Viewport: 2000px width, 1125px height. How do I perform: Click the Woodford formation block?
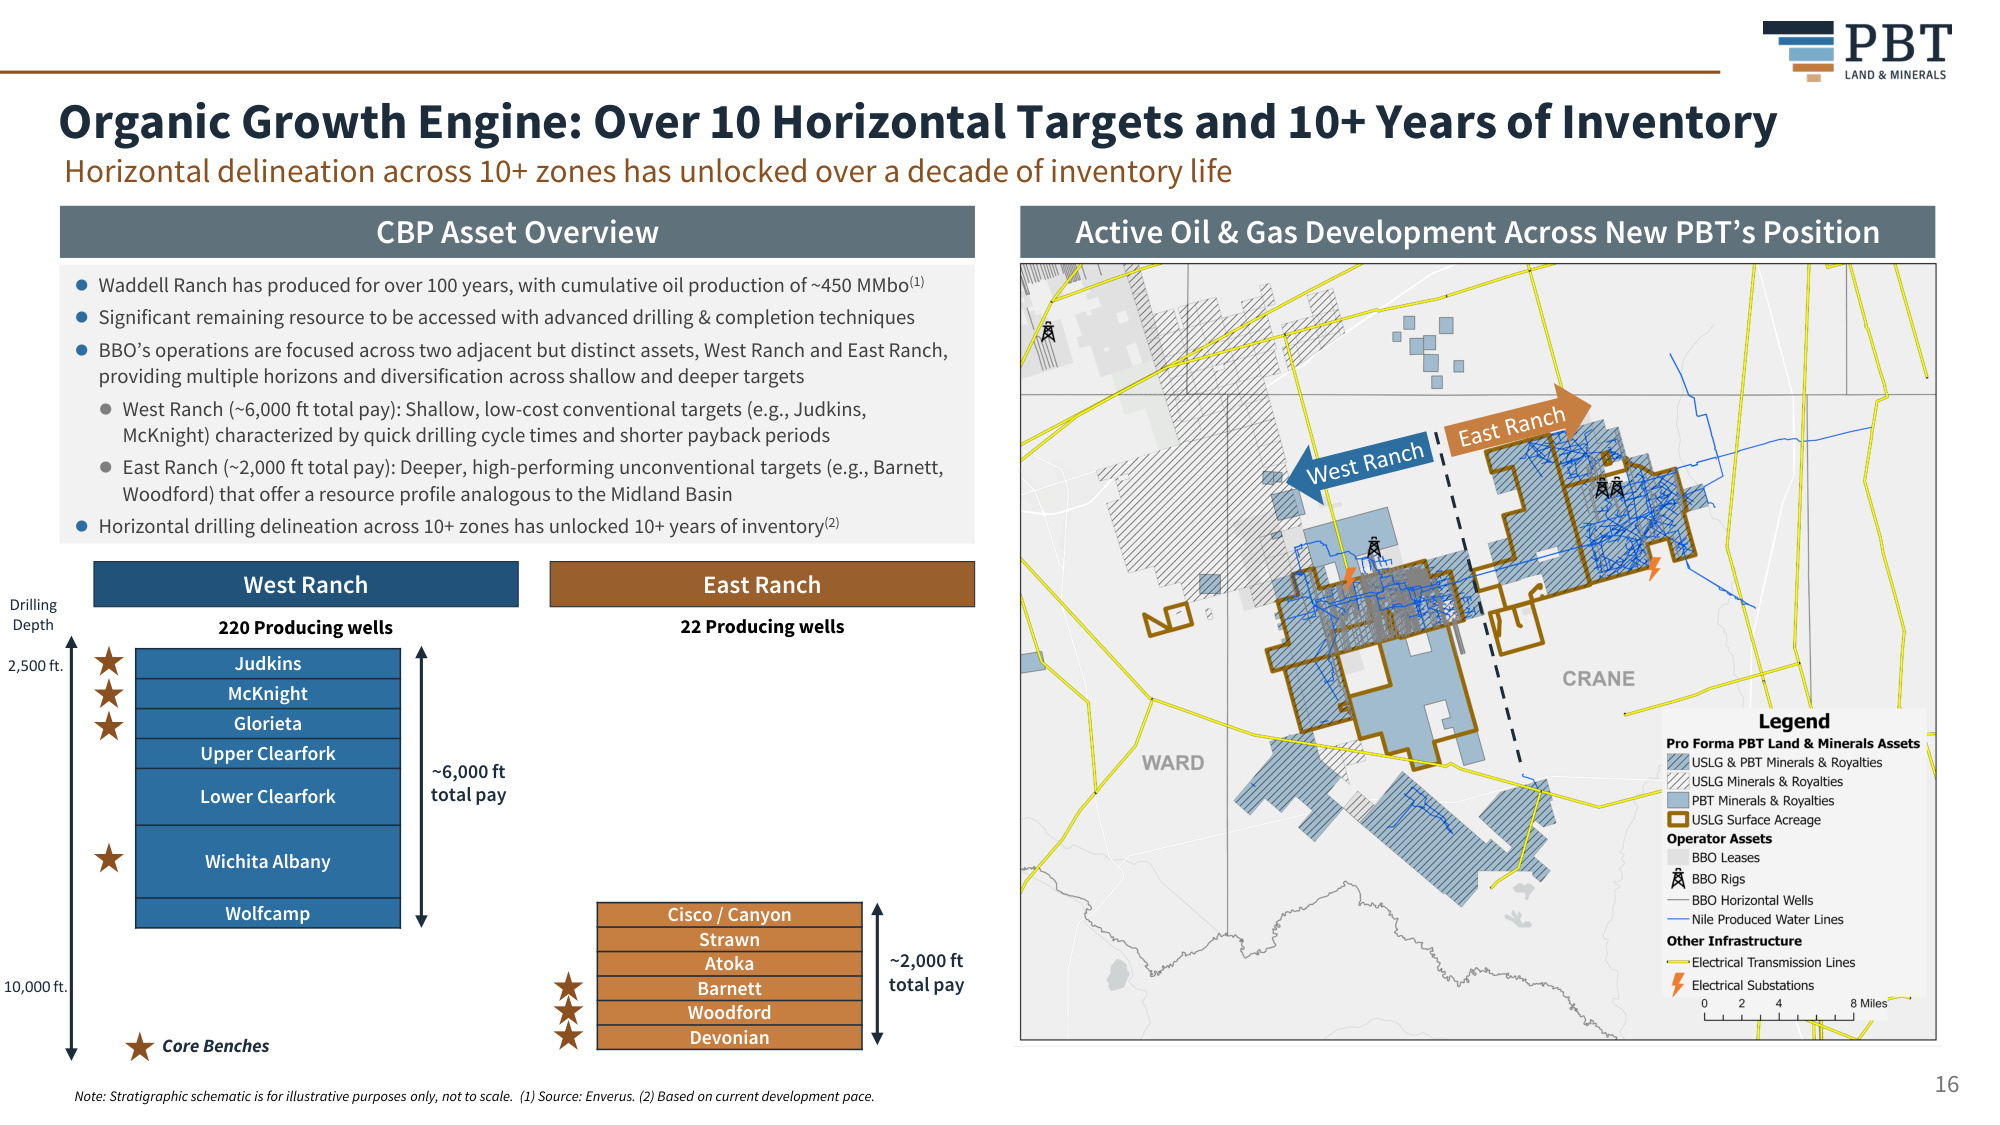point(729,1013)
